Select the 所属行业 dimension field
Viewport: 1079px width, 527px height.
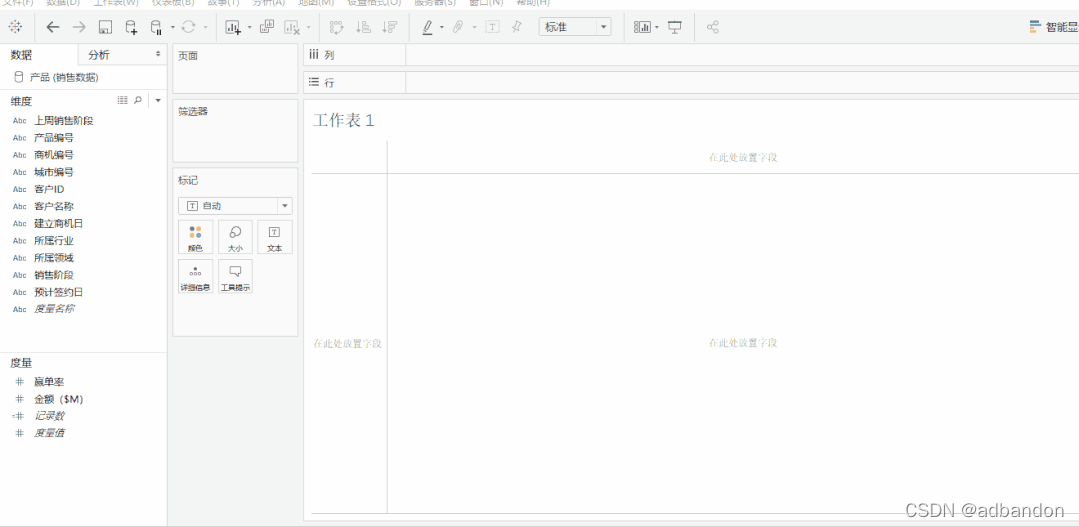pyautogui.click(x=54, y=241)
